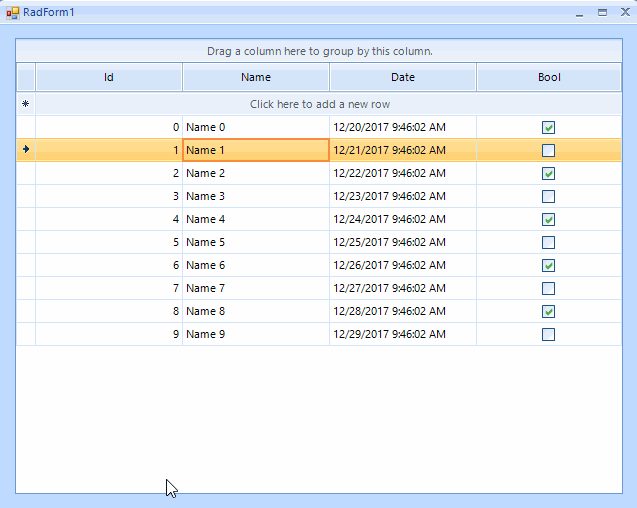Image resolution: width=637 pixels, height=508 pixels.
Task: Click the Date column header
Action: (x=403, y=77)
